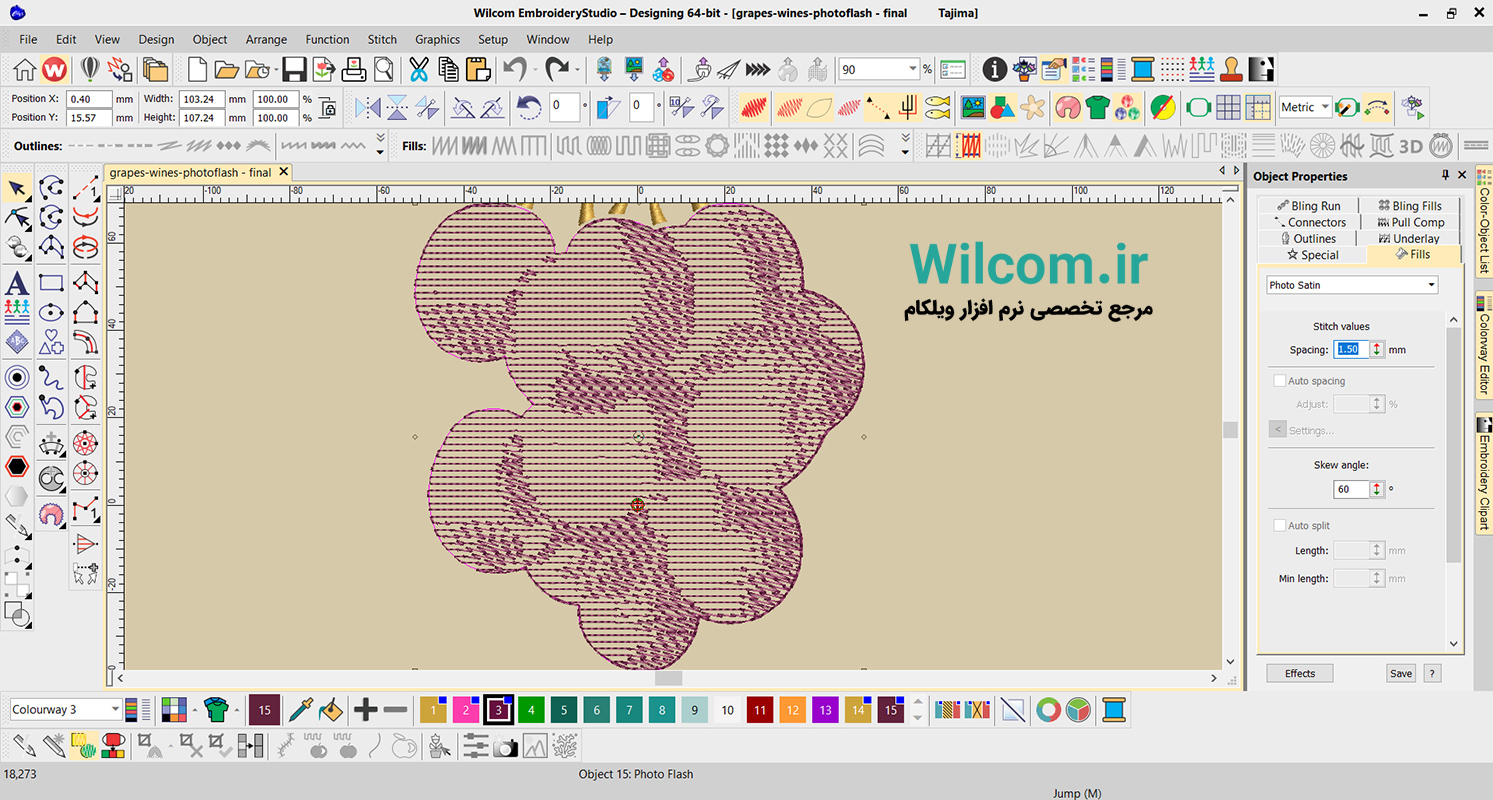Click the Open folder icon

(227, 69)
